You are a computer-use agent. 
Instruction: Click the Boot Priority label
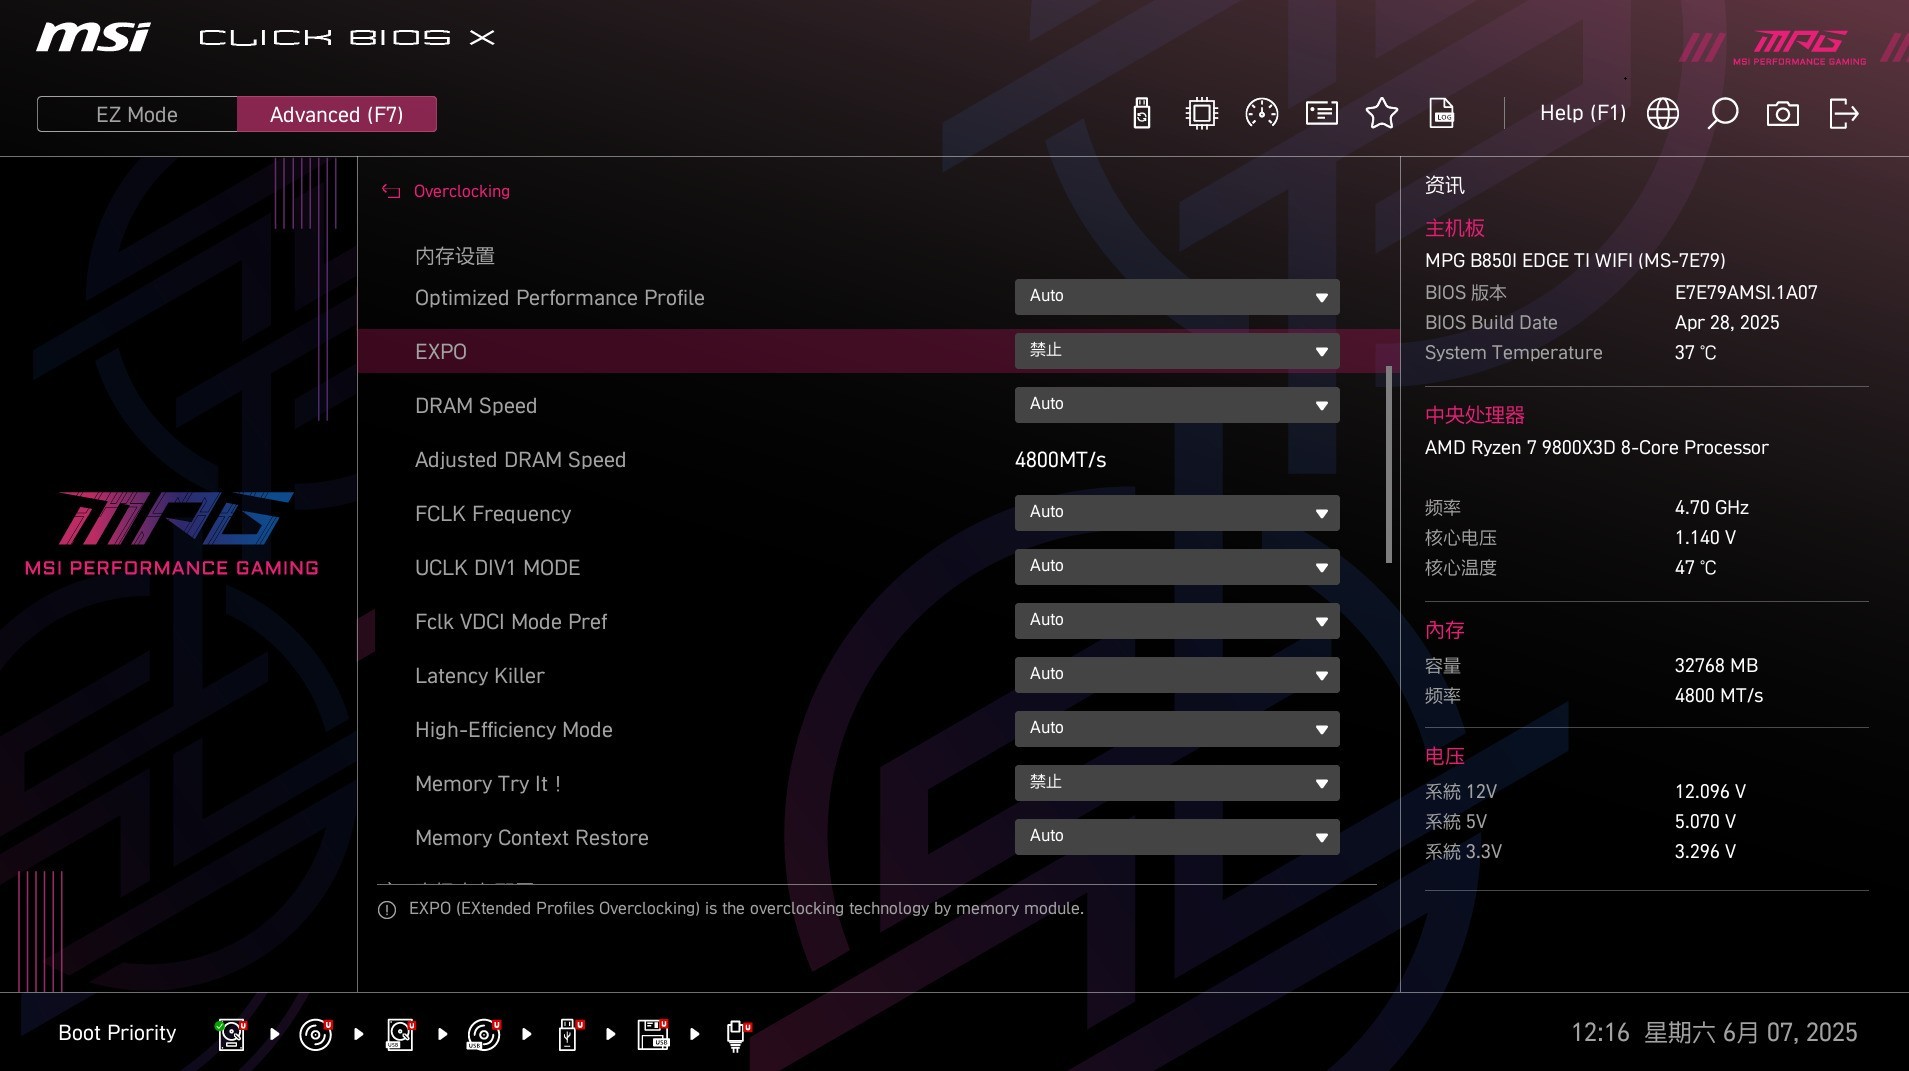(117, 1033)
